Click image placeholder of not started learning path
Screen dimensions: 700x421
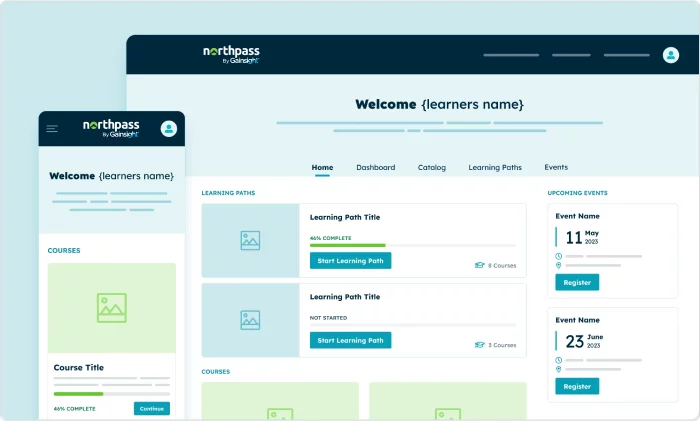[250, 320]
